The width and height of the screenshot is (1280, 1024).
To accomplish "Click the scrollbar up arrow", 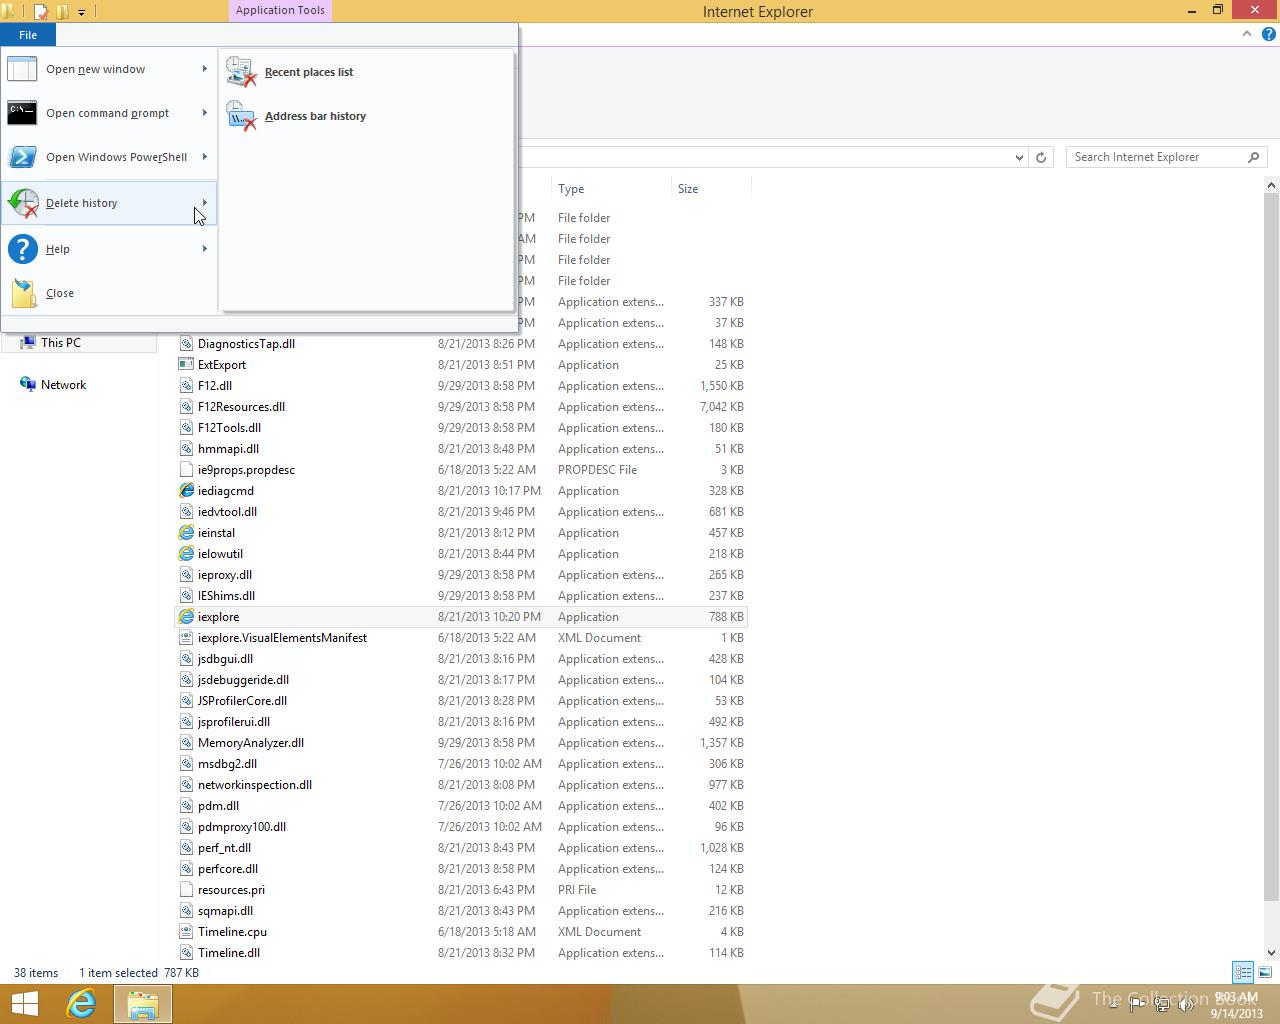I will [x=1272, y=185].
